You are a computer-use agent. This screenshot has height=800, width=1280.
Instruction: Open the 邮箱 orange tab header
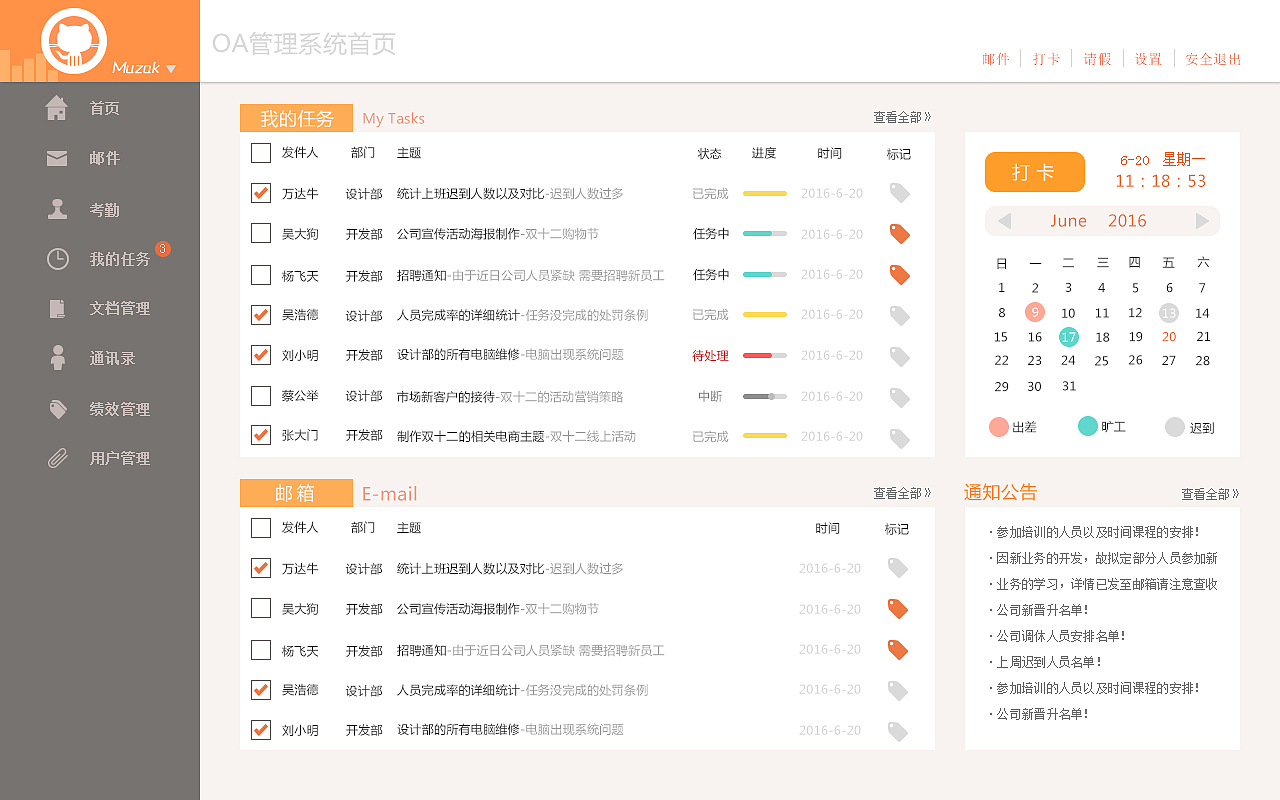click(296, 493)
